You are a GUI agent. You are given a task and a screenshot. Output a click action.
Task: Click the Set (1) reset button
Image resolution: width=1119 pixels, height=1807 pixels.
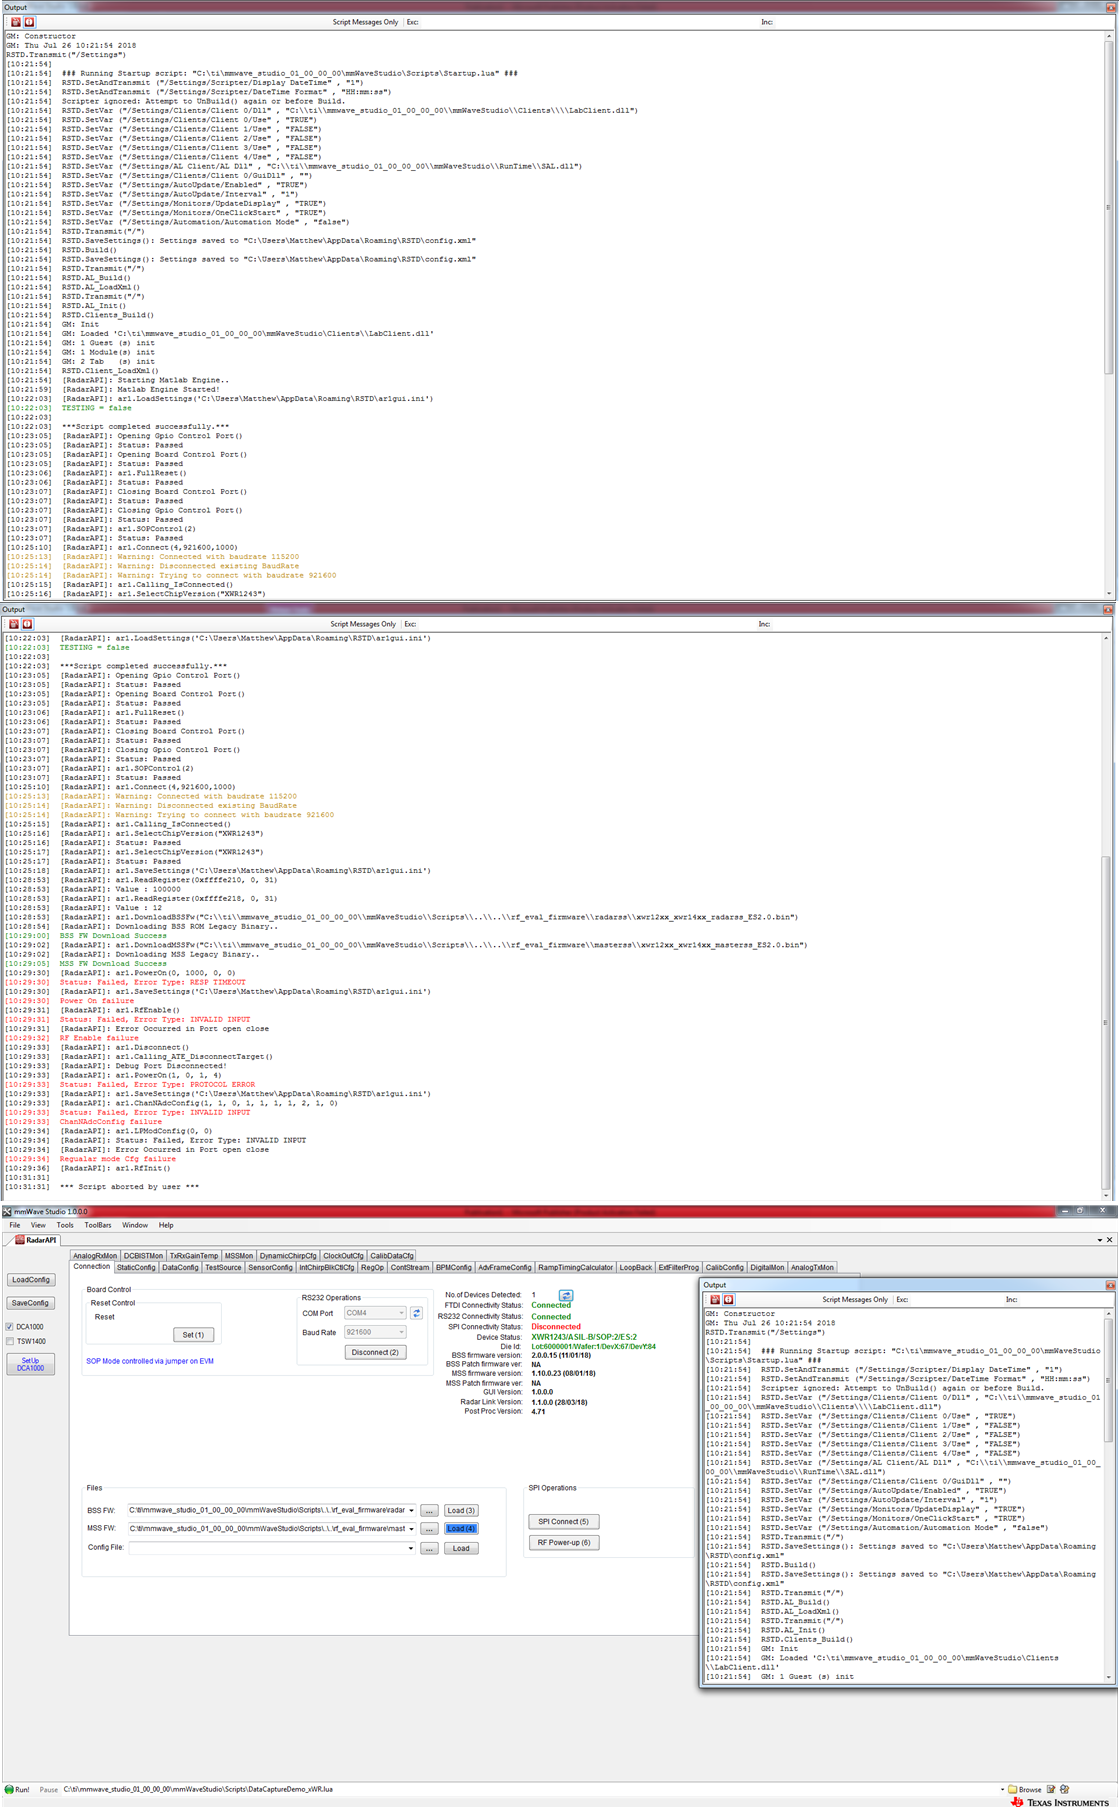coord(193,1335)
